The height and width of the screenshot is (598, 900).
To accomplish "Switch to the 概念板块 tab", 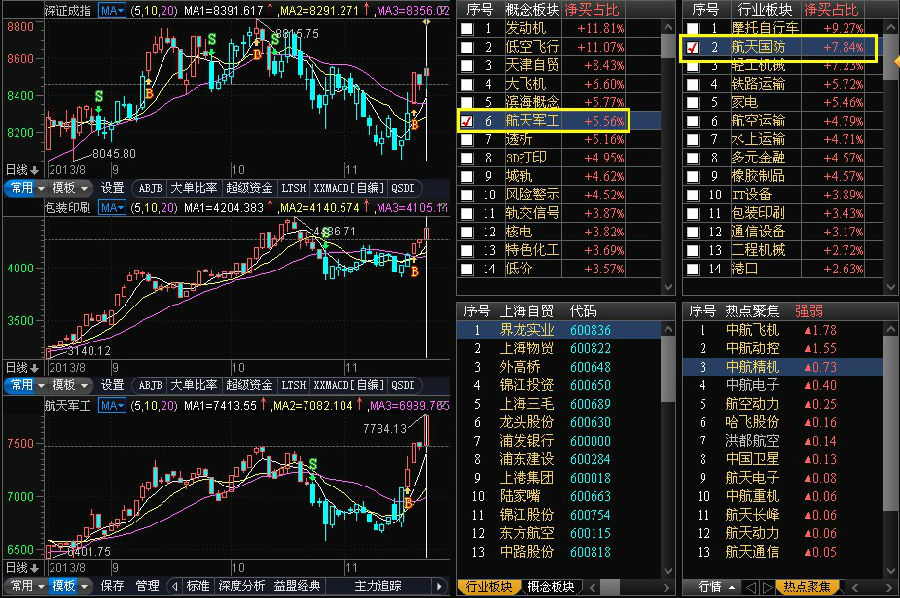I will point(548,588).
